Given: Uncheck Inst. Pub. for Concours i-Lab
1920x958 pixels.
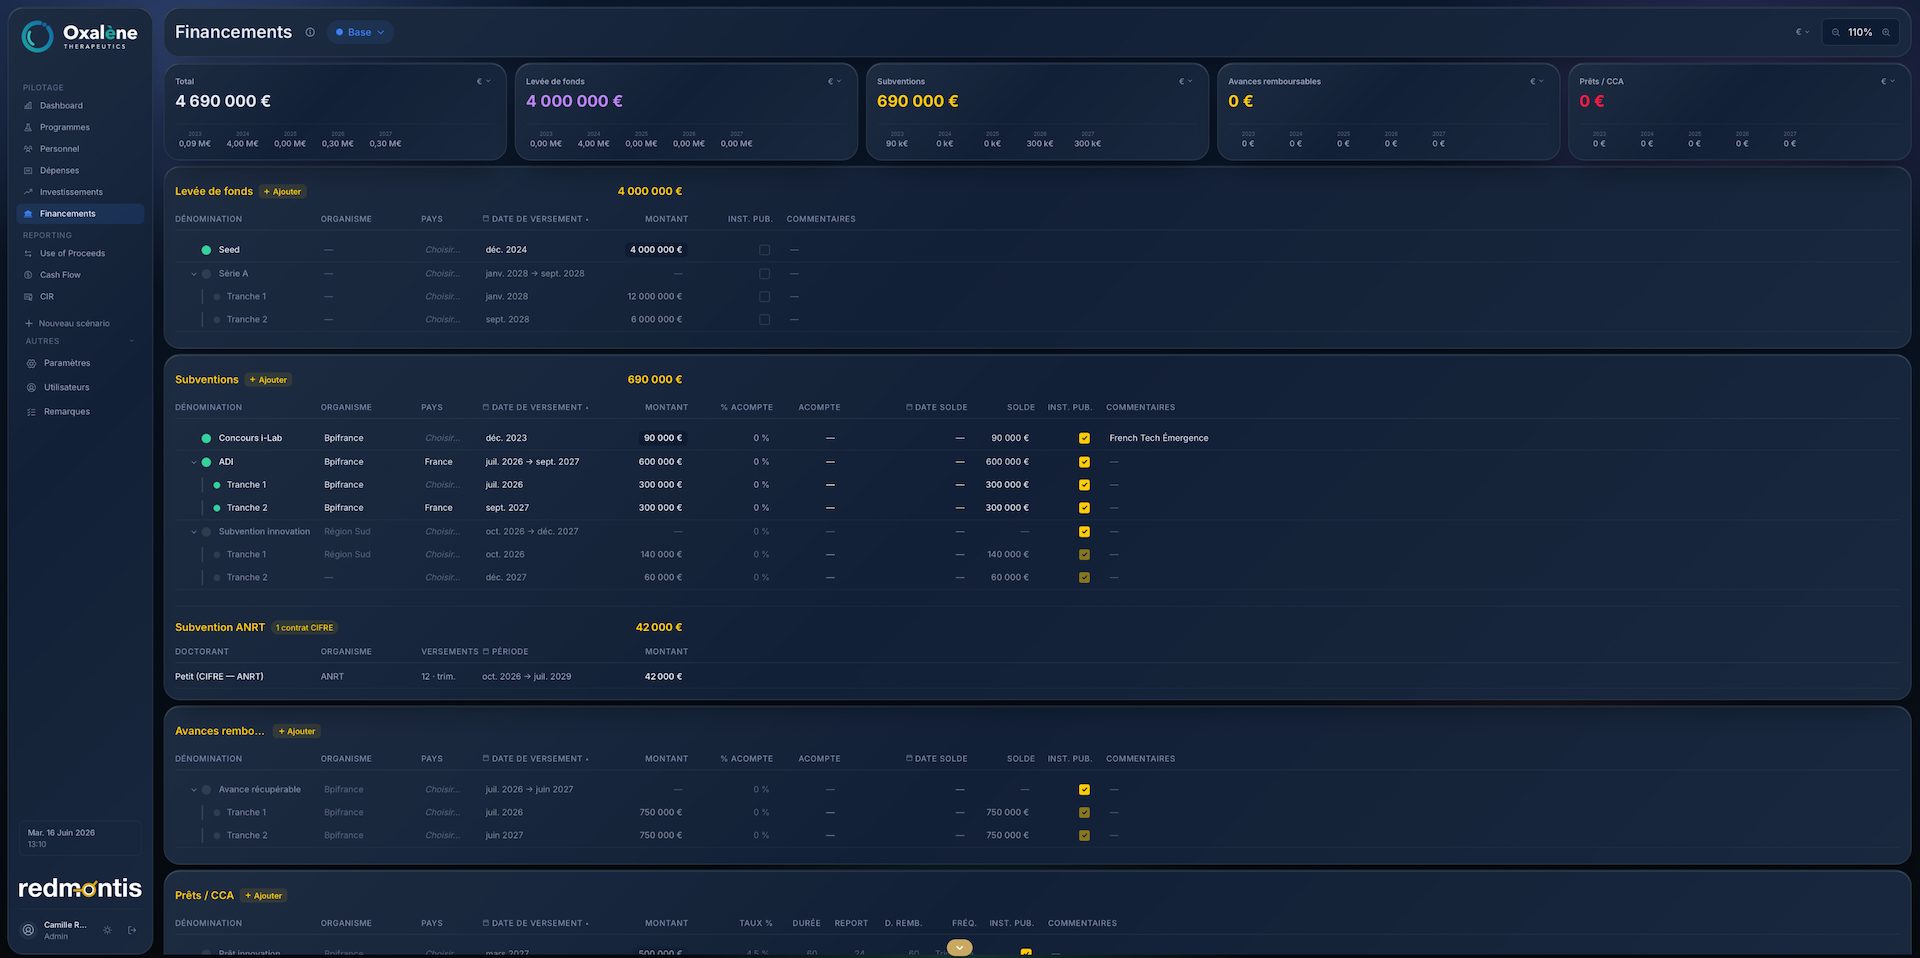Looking at the screenshot, I should click(1084, 438).
